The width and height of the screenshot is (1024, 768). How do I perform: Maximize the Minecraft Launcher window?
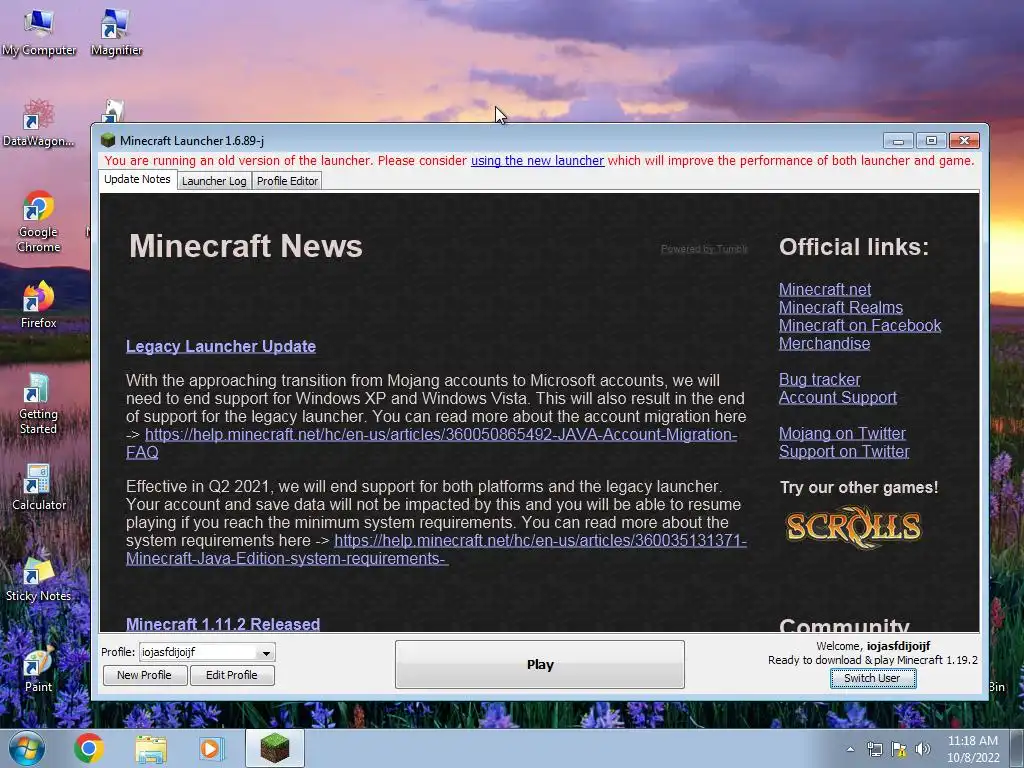931,140
